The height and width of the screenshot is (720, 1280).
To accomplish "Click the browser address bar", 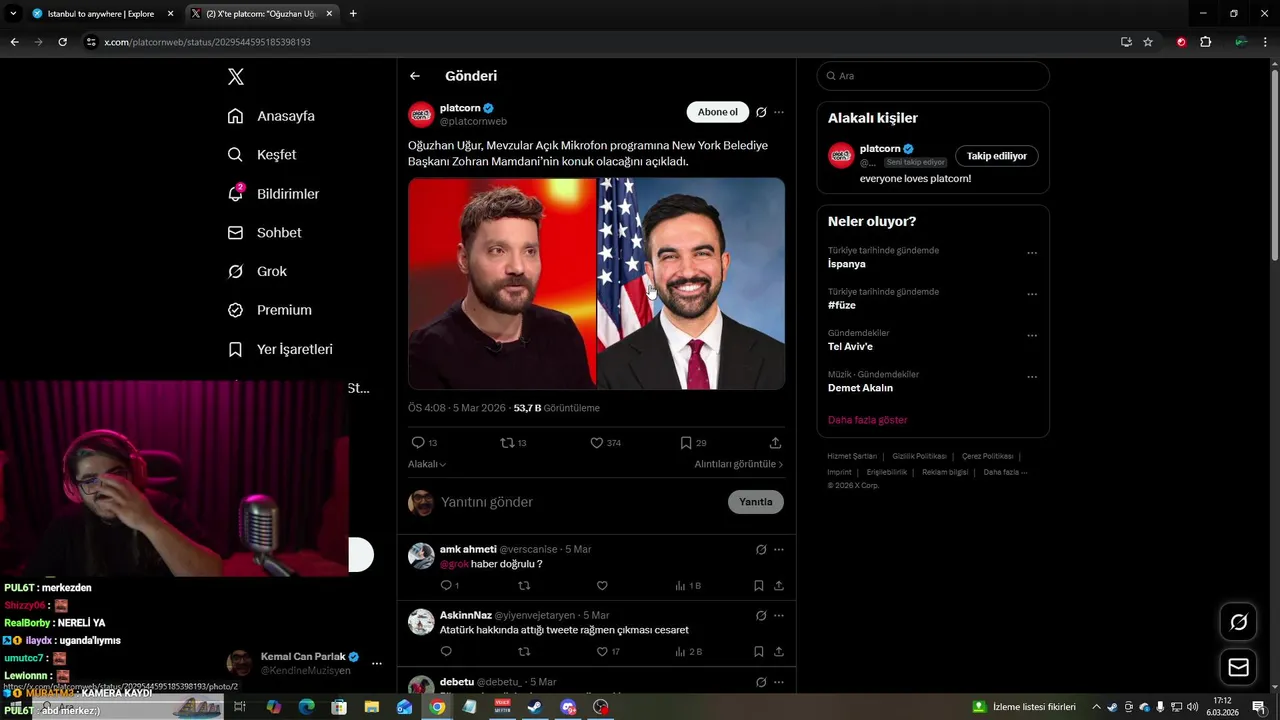I will 600,42.
